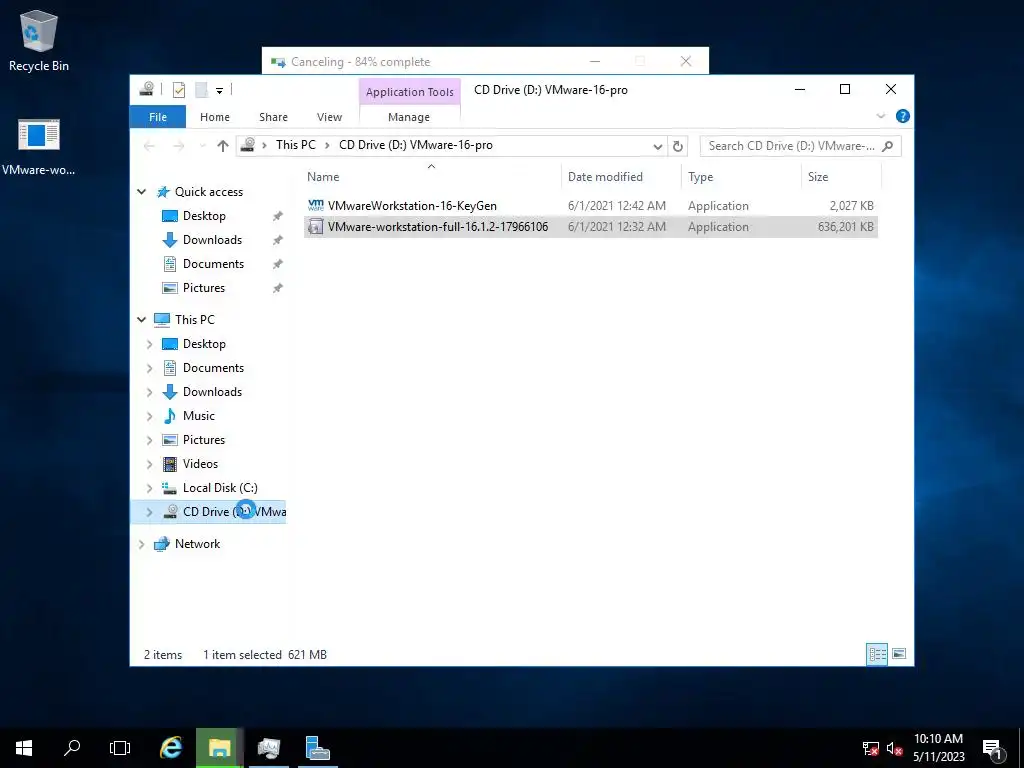This screenshot has height=768, width=1024.
Task: Go back with the Back arrow
Action: (150, 146)
